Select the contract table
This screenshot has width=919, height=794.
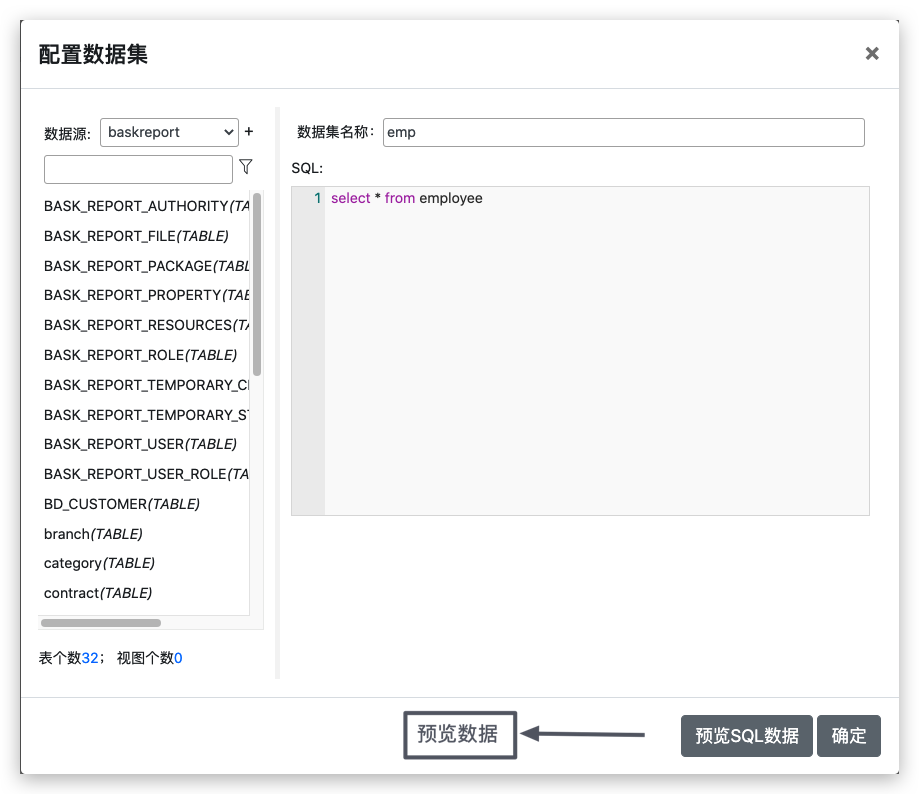click(x=98, y=593)
